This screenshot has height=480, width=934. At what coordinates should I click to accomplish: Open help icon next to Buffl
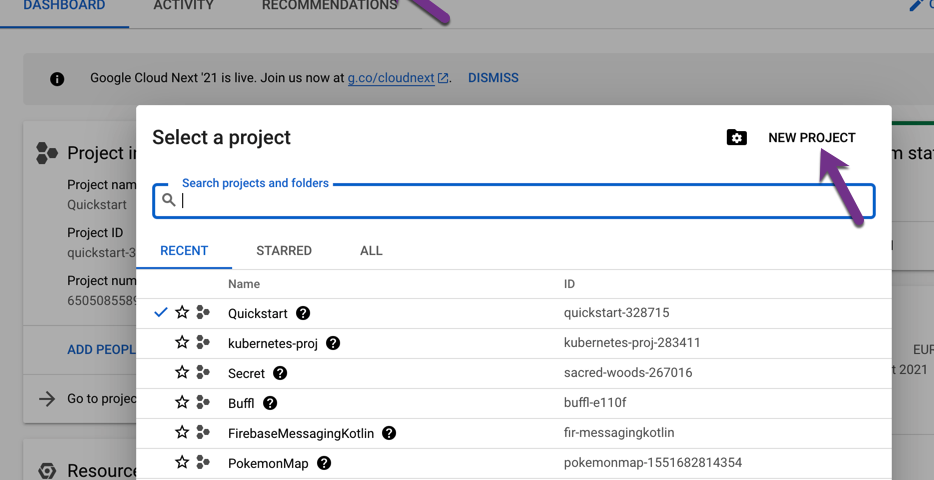(x=270, y=403)
